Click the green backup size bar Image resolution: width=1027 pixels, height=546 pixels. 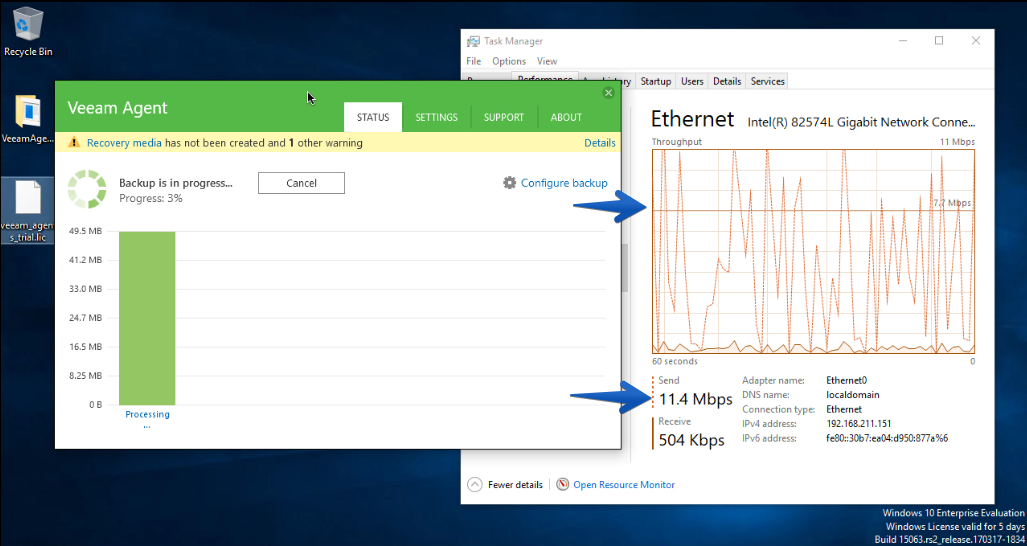(147, 318)
